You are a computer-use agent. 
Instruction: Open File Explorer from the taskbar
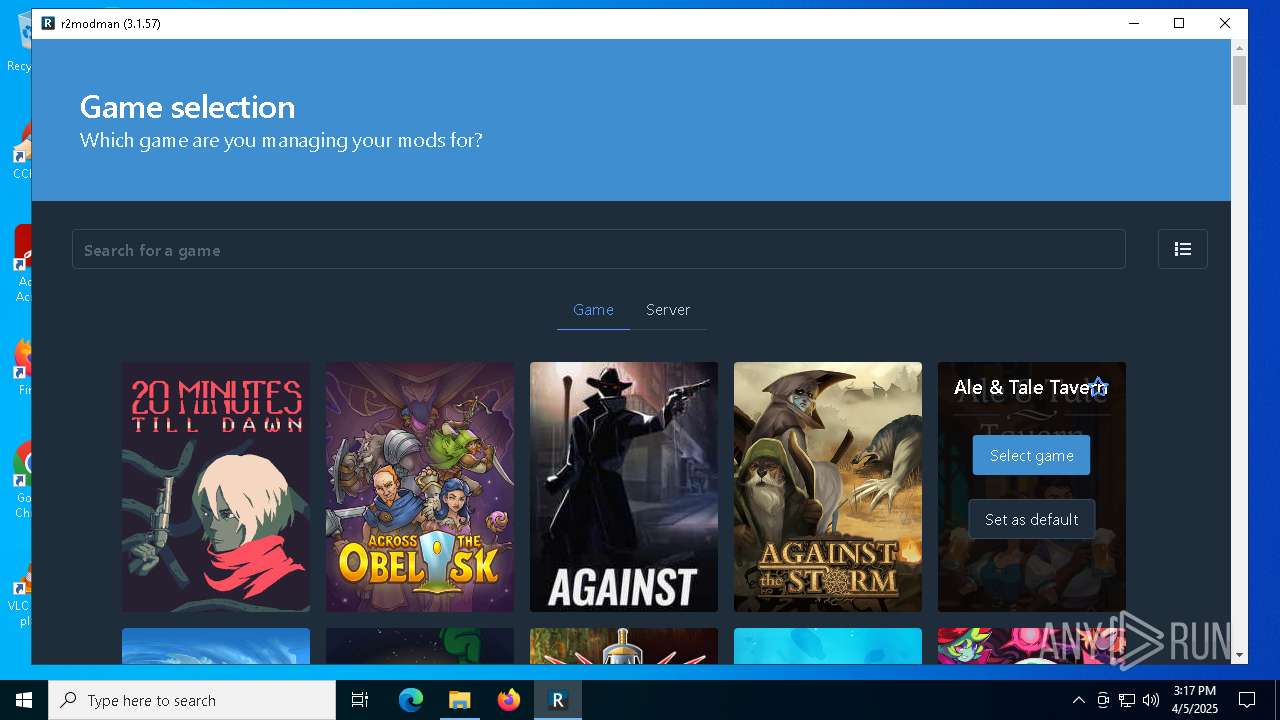point(460,700)
